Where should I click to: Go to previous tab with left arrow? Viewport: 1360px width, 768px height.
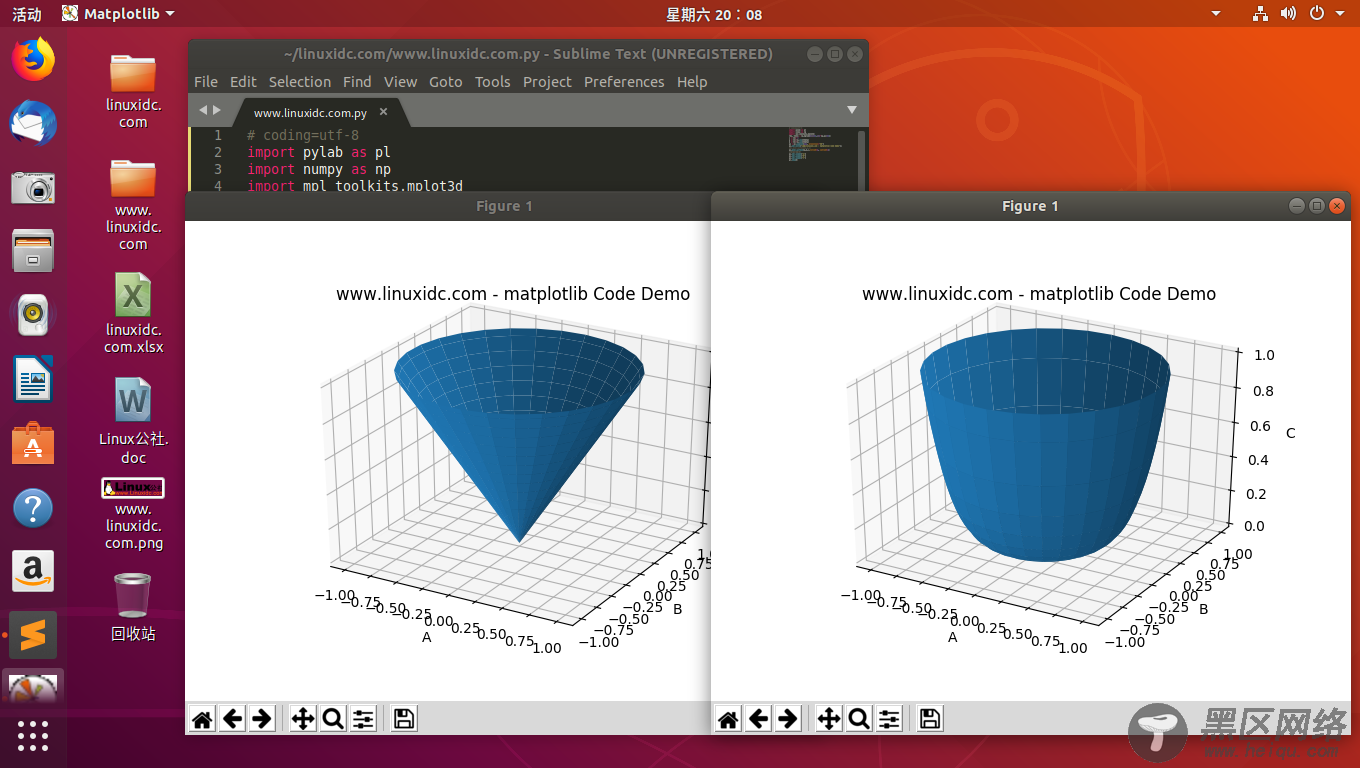(x=203, y=110)
